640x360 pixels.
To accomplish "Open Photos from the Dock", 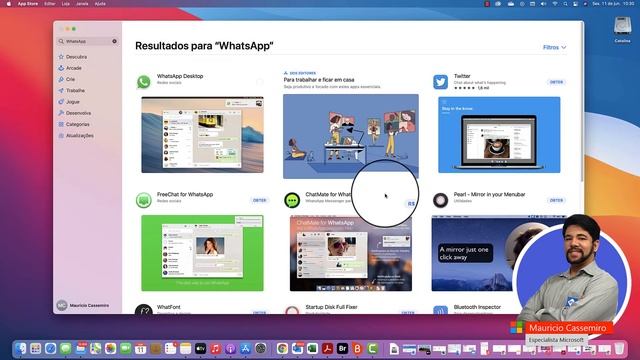I will coord(110,349).
